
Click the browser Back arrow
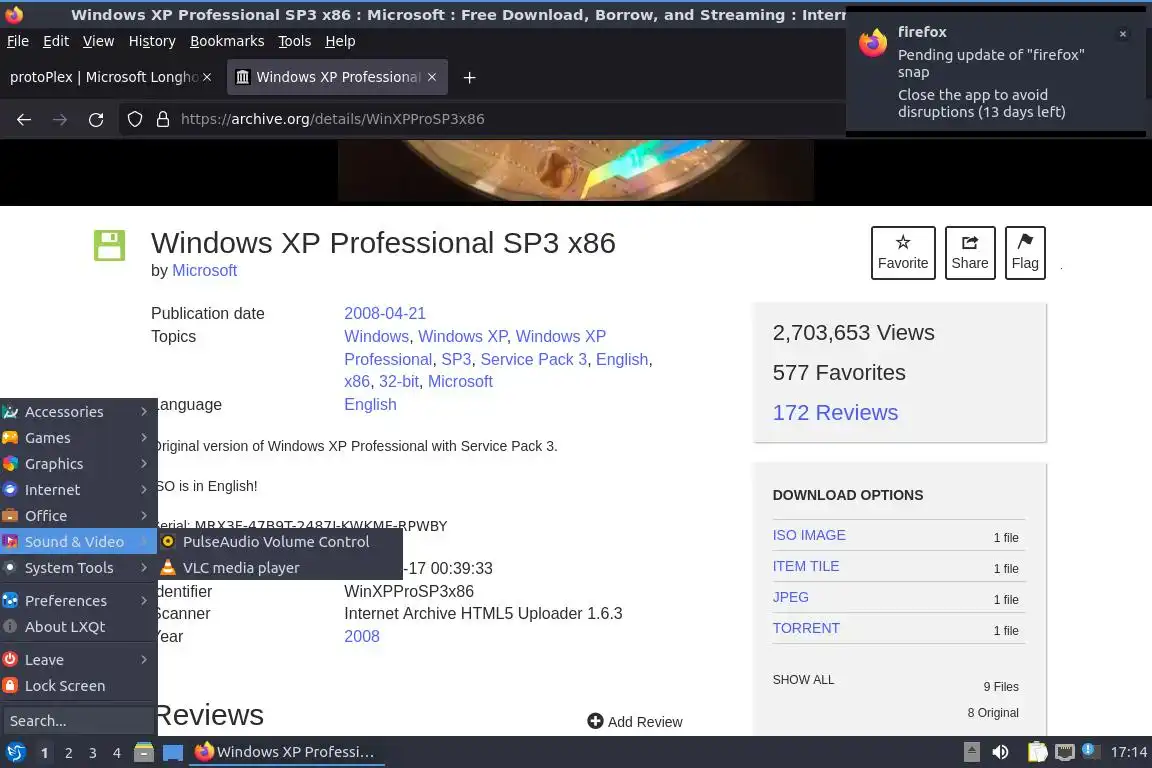point(24,119)
